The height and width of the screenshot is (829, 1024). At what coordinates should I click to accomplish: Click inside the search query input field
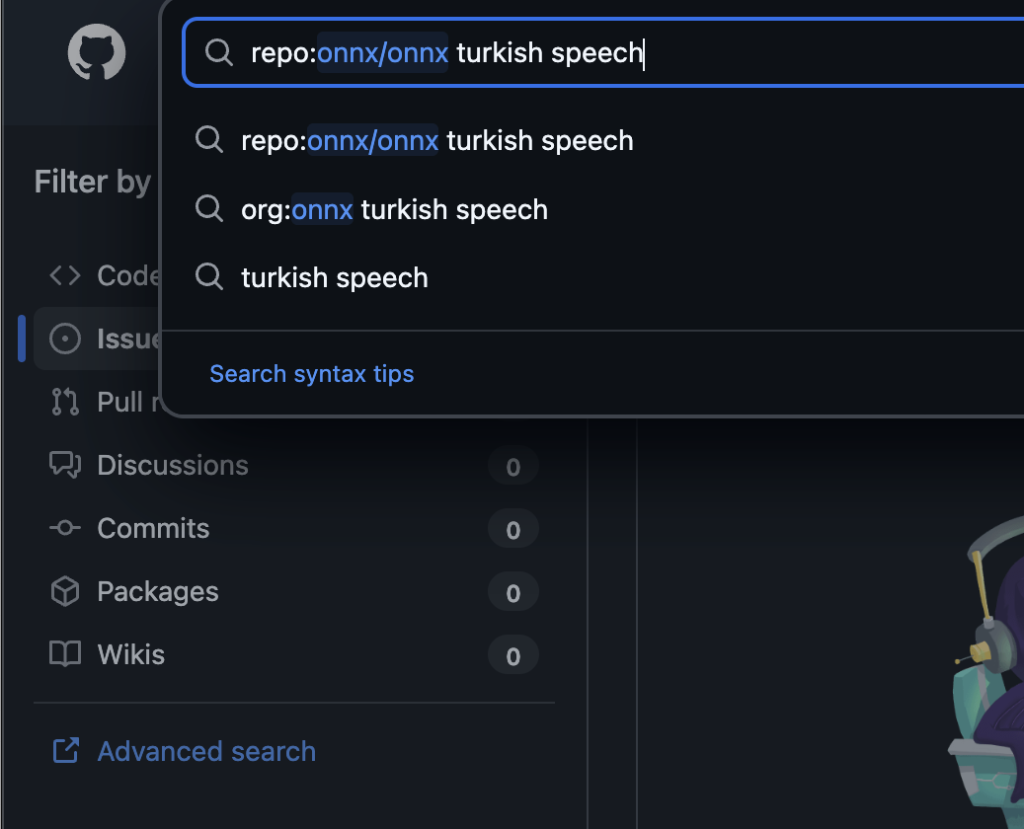(700, 53)
